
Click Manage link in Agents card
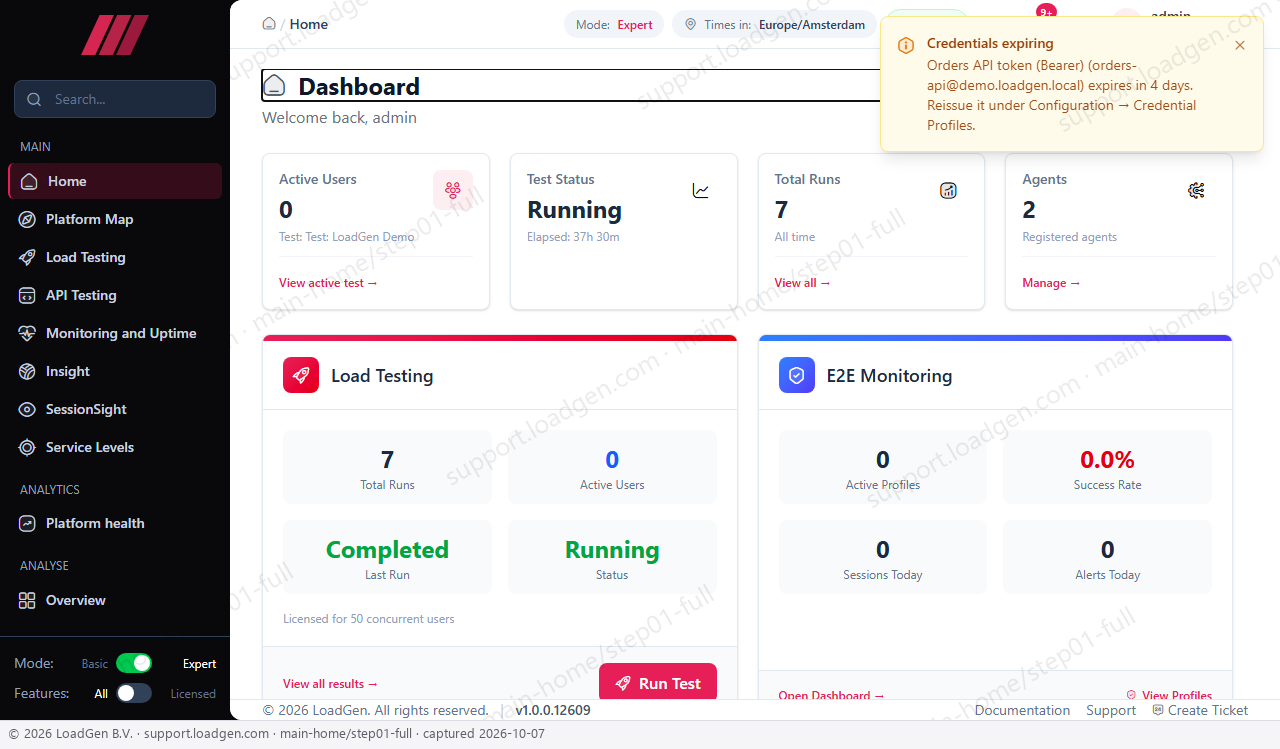click(1051, 283)
